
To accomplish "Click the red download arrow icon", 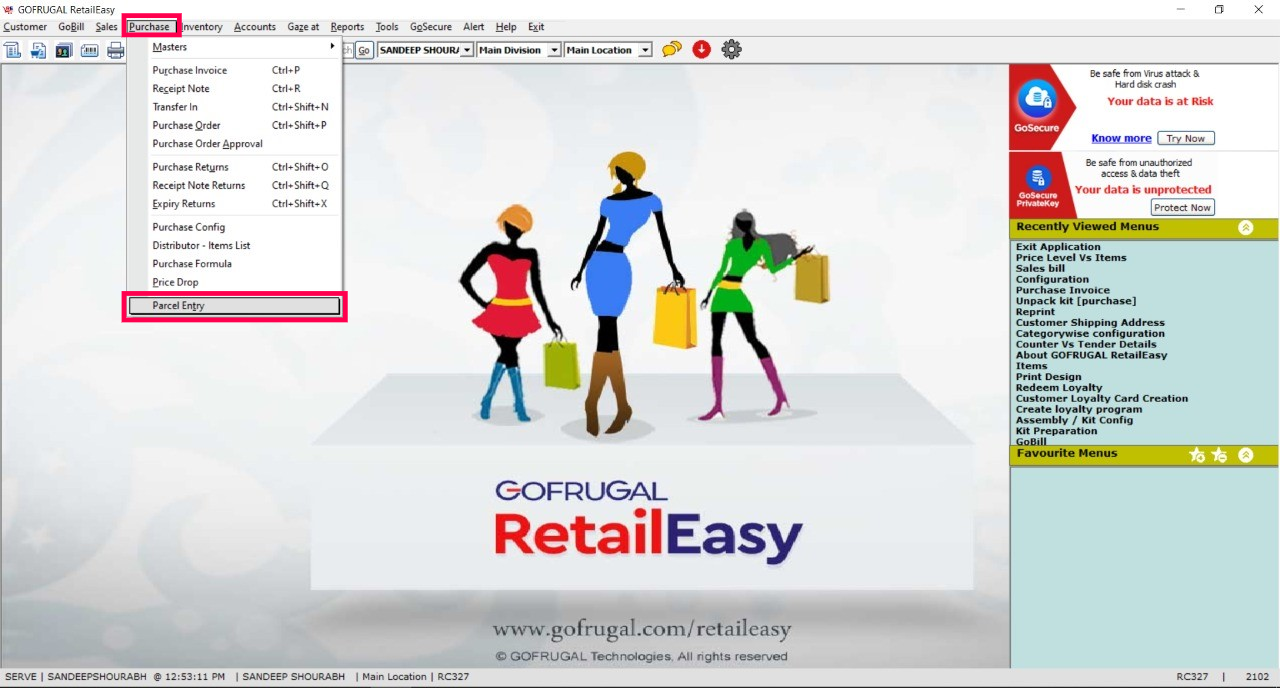I will (x=701, y=49).
